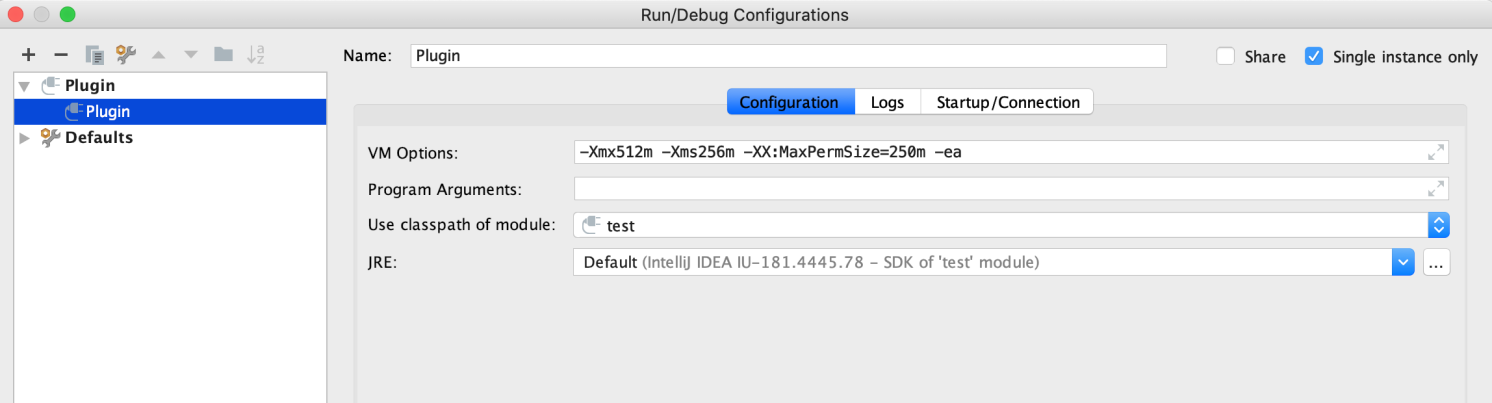The height and width of the screenshot is (403, 1492).
Task: Move configuration down arrow
Action: [x=191, y=54]
